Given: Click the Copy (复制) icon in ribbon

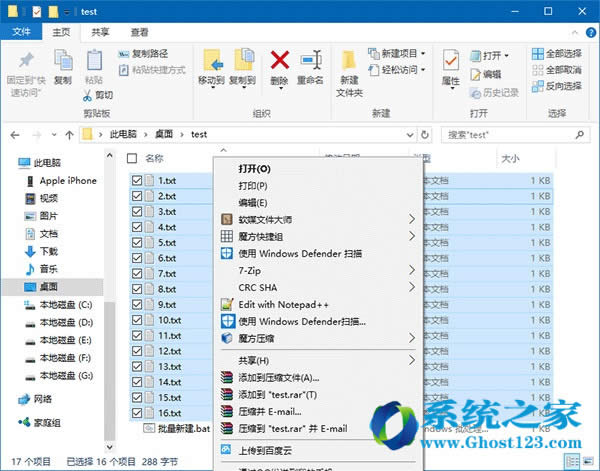Looking at the screenshot, I should pos(62,63).
